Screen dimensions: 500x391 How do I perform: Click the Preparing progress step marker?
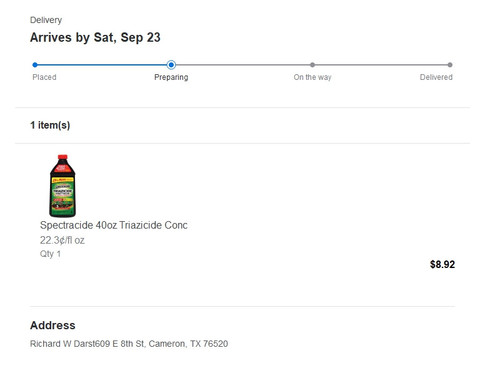pyautogui.click(x=171, y=65)
